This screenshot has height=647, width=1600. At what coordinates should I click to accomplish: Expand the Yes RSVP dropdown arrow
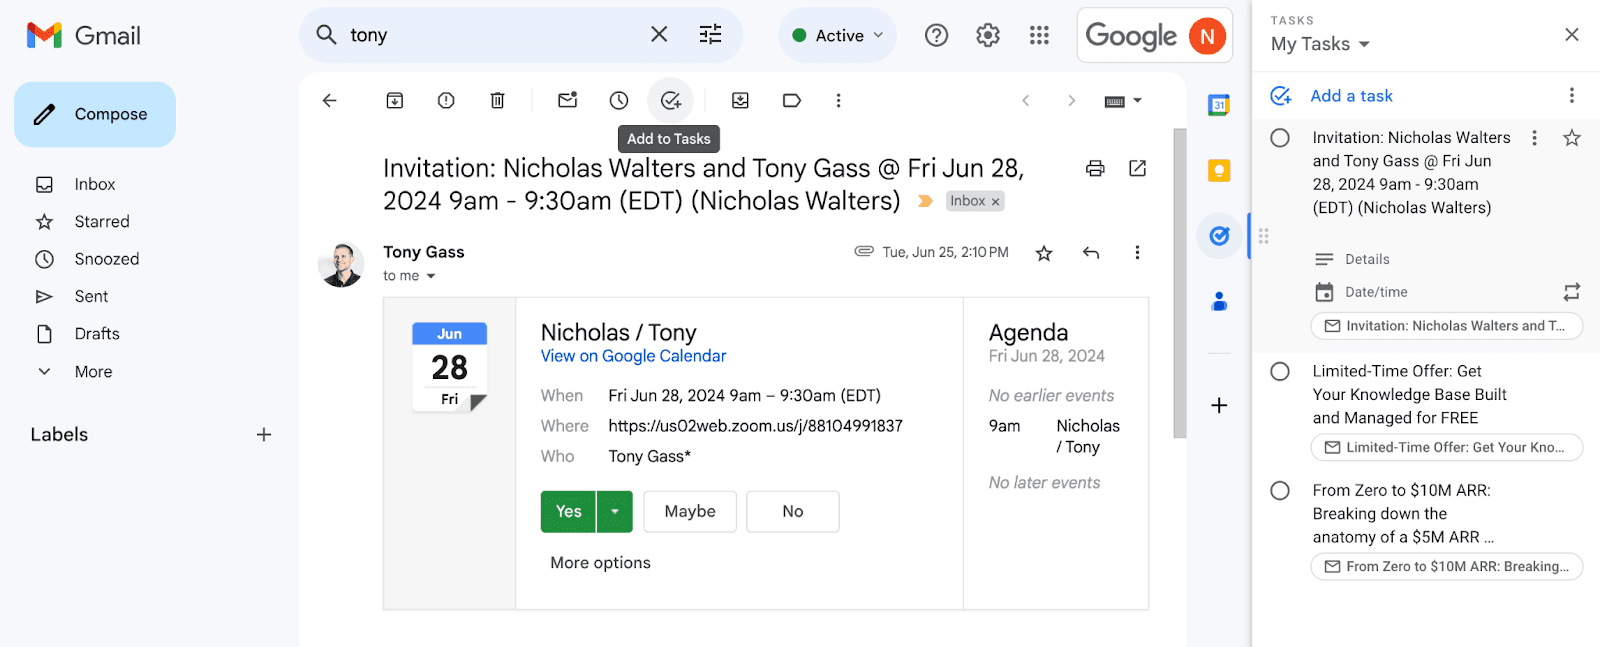(x=615, y=511)
